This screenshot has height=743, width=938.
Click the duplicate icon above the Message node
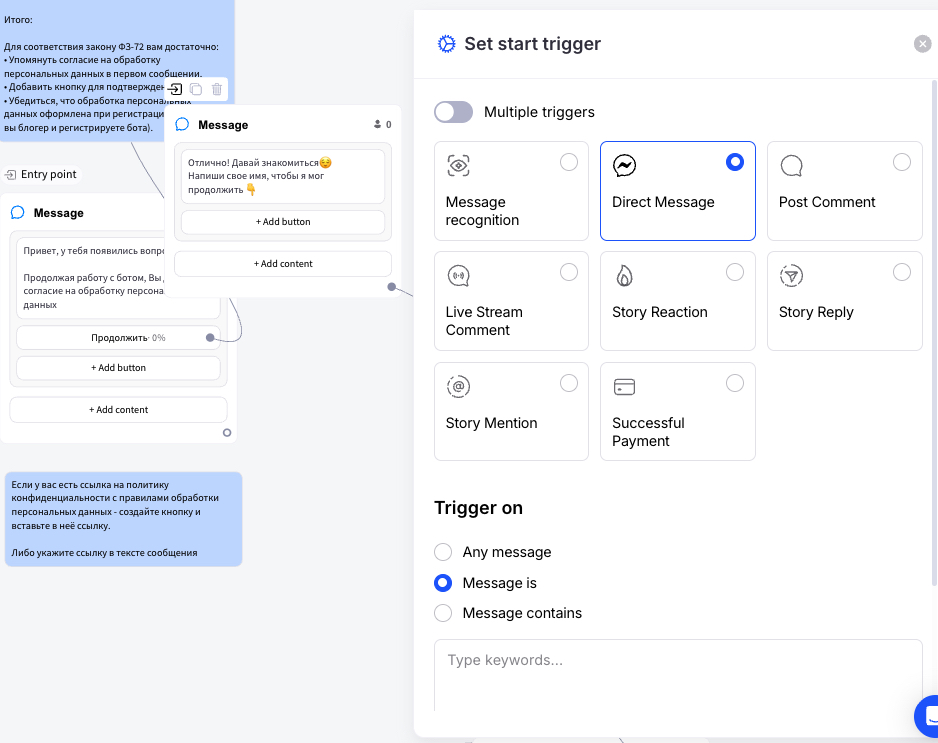pyautogui.click(x=196, y=90)
